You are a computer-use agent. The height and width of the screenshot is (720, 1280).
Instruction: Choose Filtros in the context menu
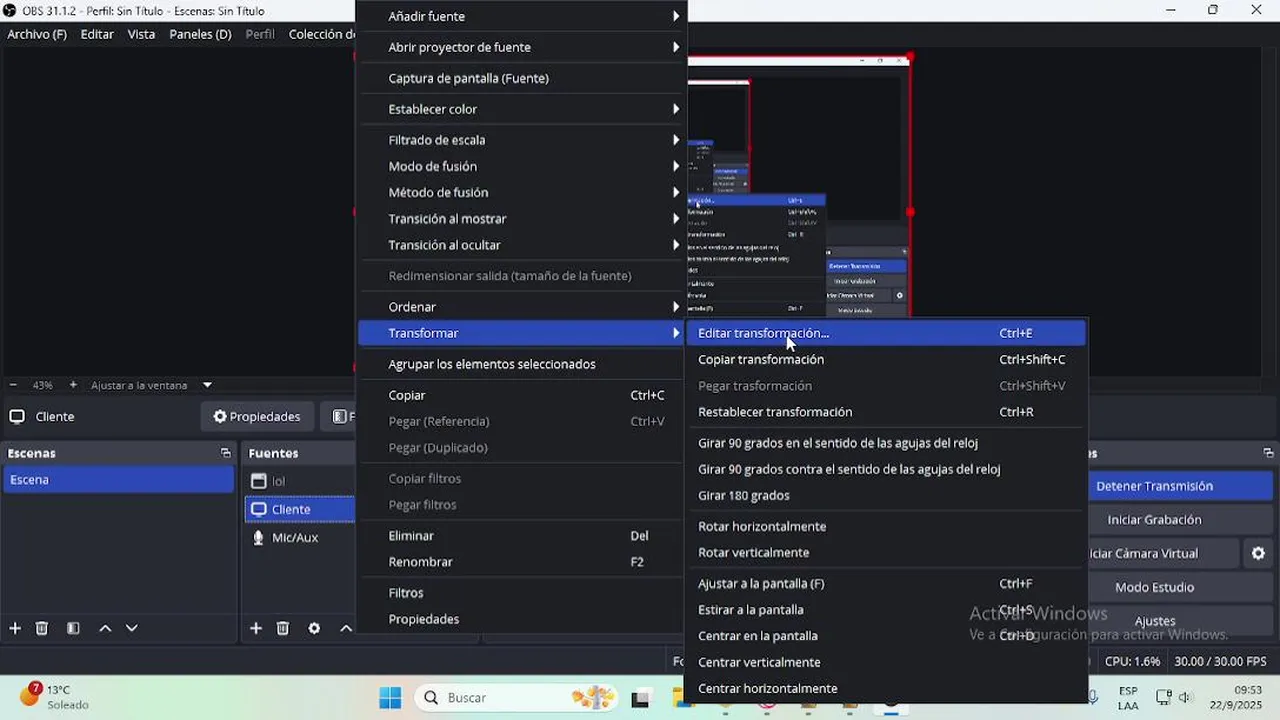[521, 593]
